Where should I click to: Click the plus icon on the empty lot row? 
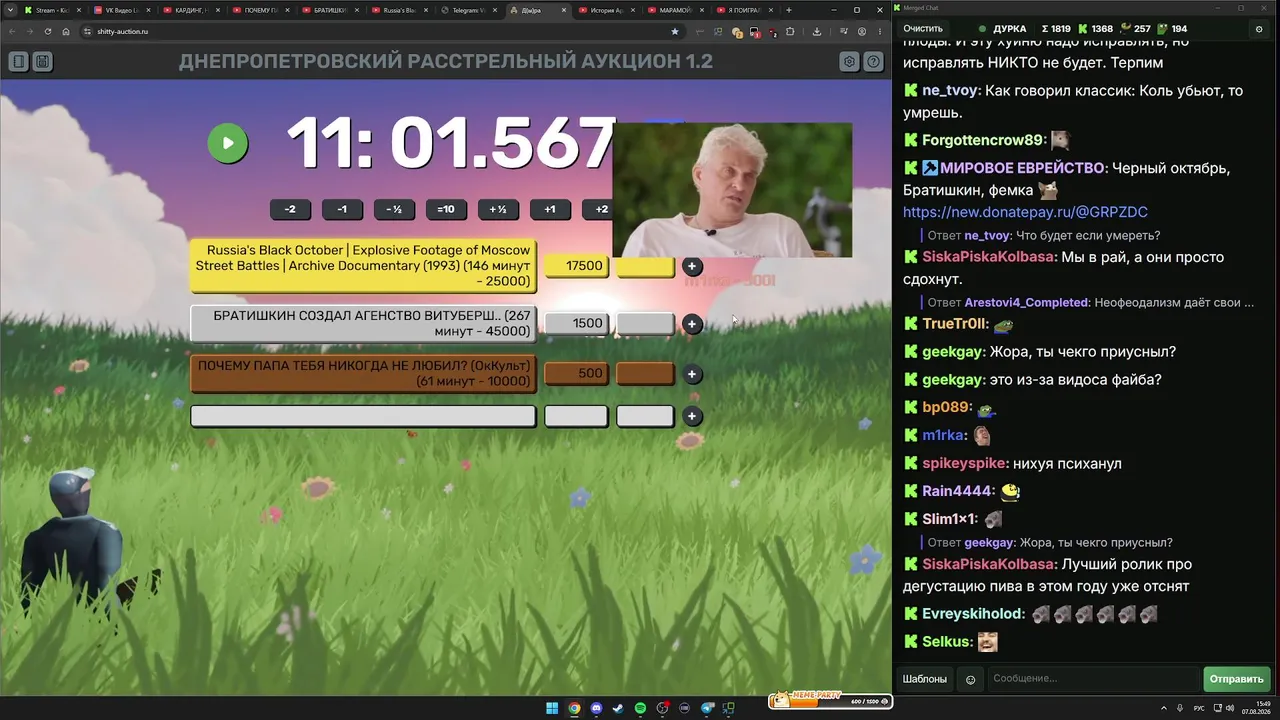(x=692, y=416)
